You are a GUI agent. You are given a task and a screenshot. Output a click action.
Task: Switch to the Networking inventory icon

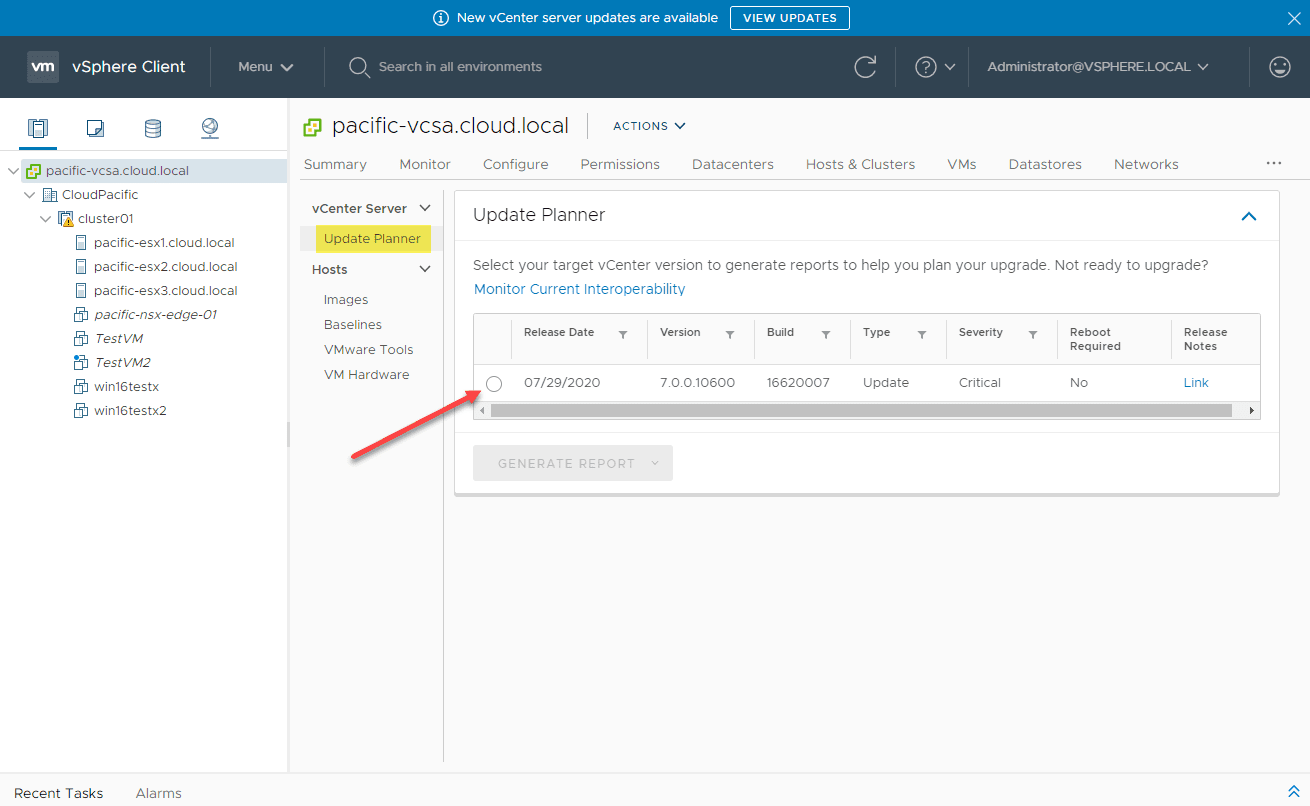tap(209, 128)
